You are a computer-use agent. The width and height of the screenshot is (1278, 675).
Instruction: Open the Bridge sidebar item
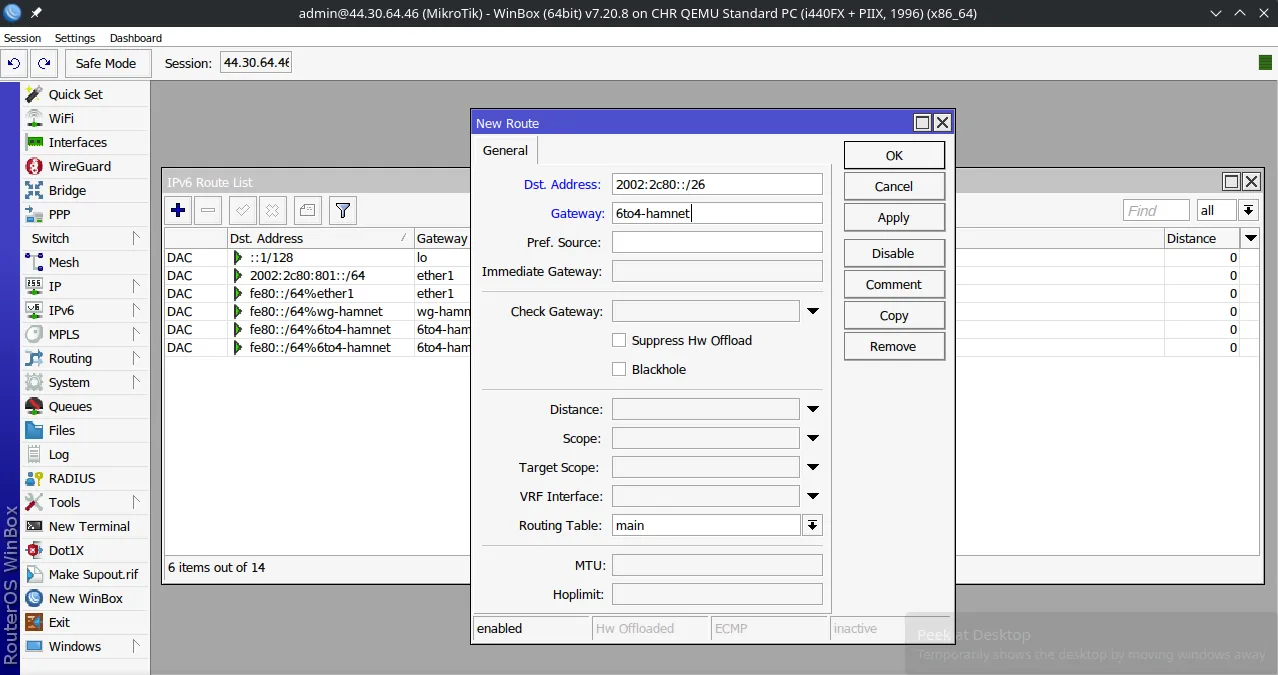(67, 190)
